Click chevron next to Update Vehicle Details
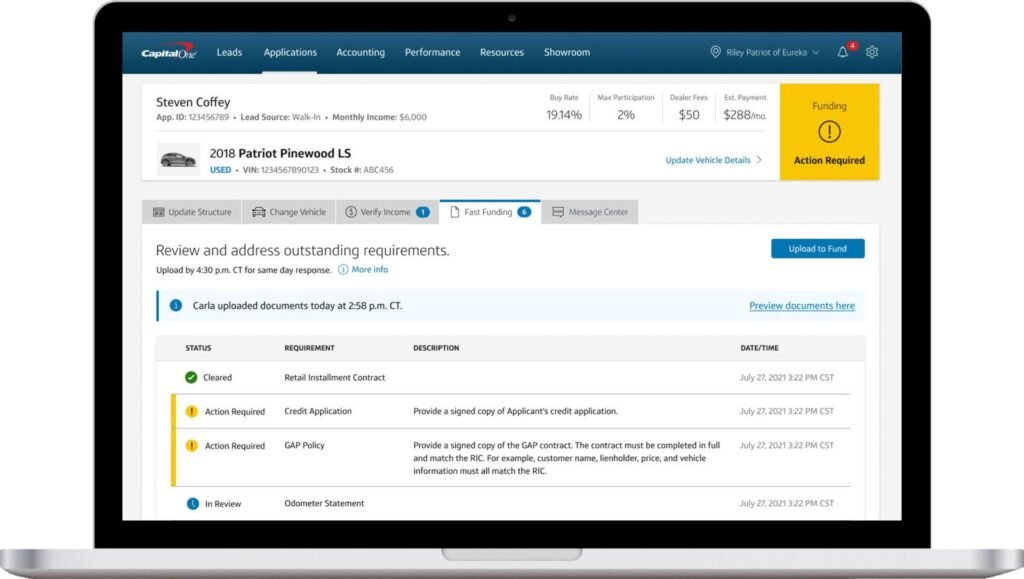The width and height of the screenshot is (1024, 579). pos(759,160)
